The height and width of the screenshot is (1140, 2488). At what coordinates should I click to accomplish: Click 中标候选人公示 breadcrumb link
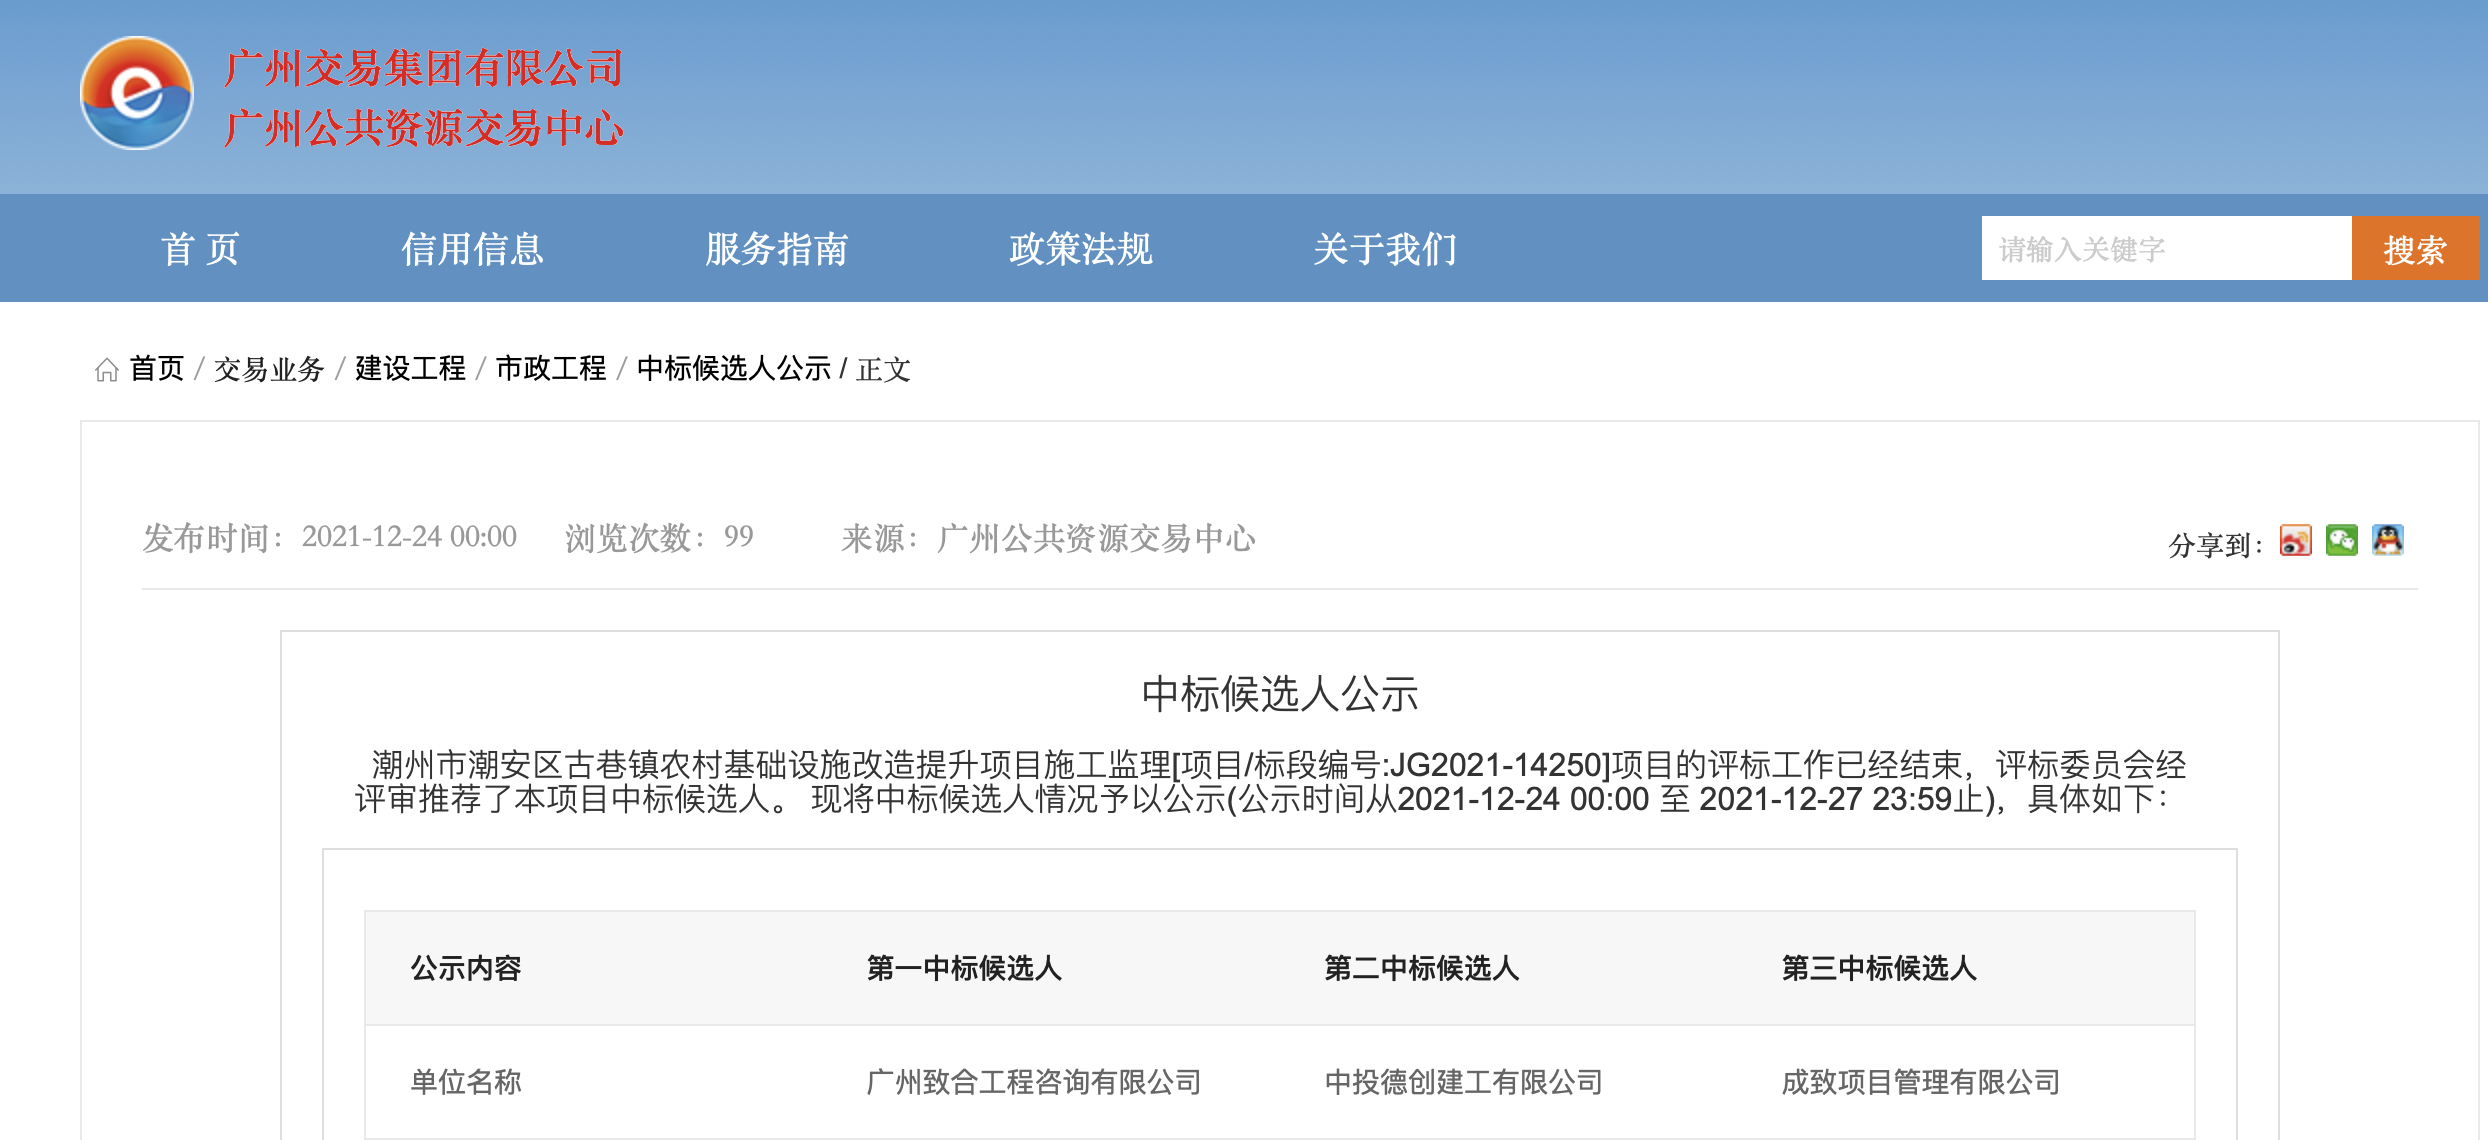coord(733,369)
